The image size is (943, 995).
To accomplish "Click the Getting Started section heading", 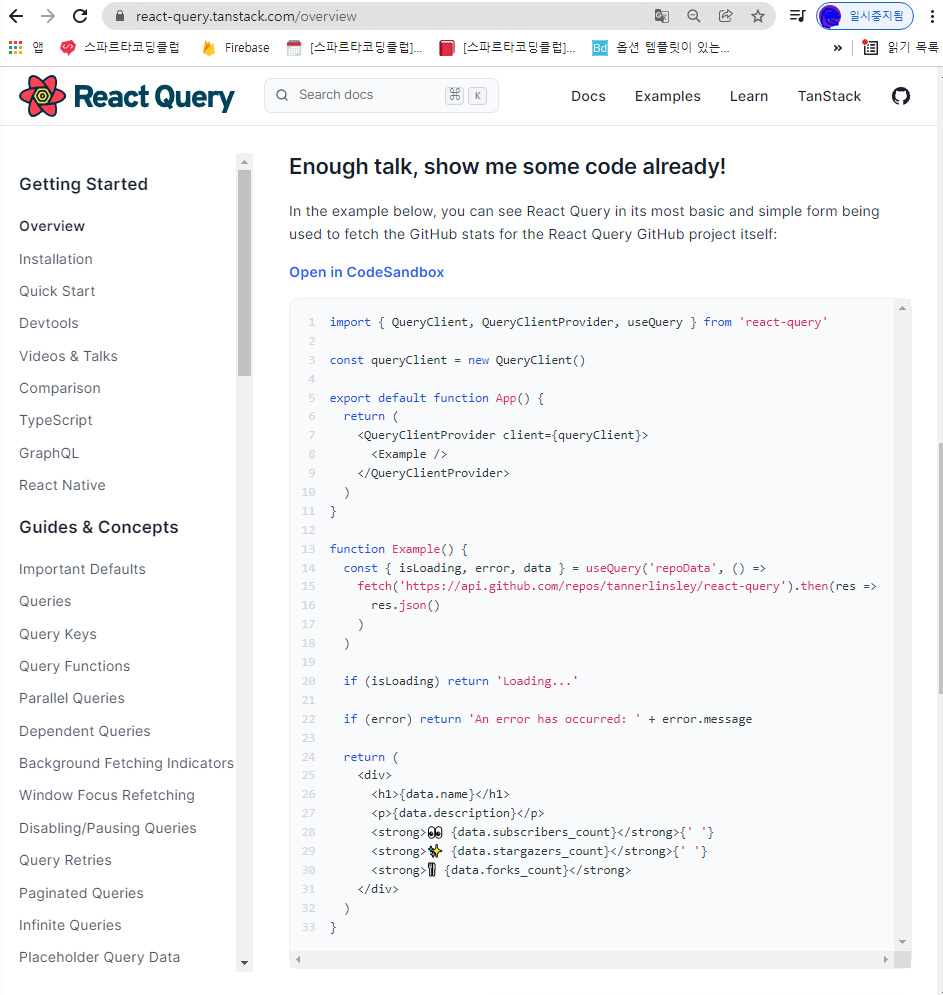I will click(x=83, y=184).
